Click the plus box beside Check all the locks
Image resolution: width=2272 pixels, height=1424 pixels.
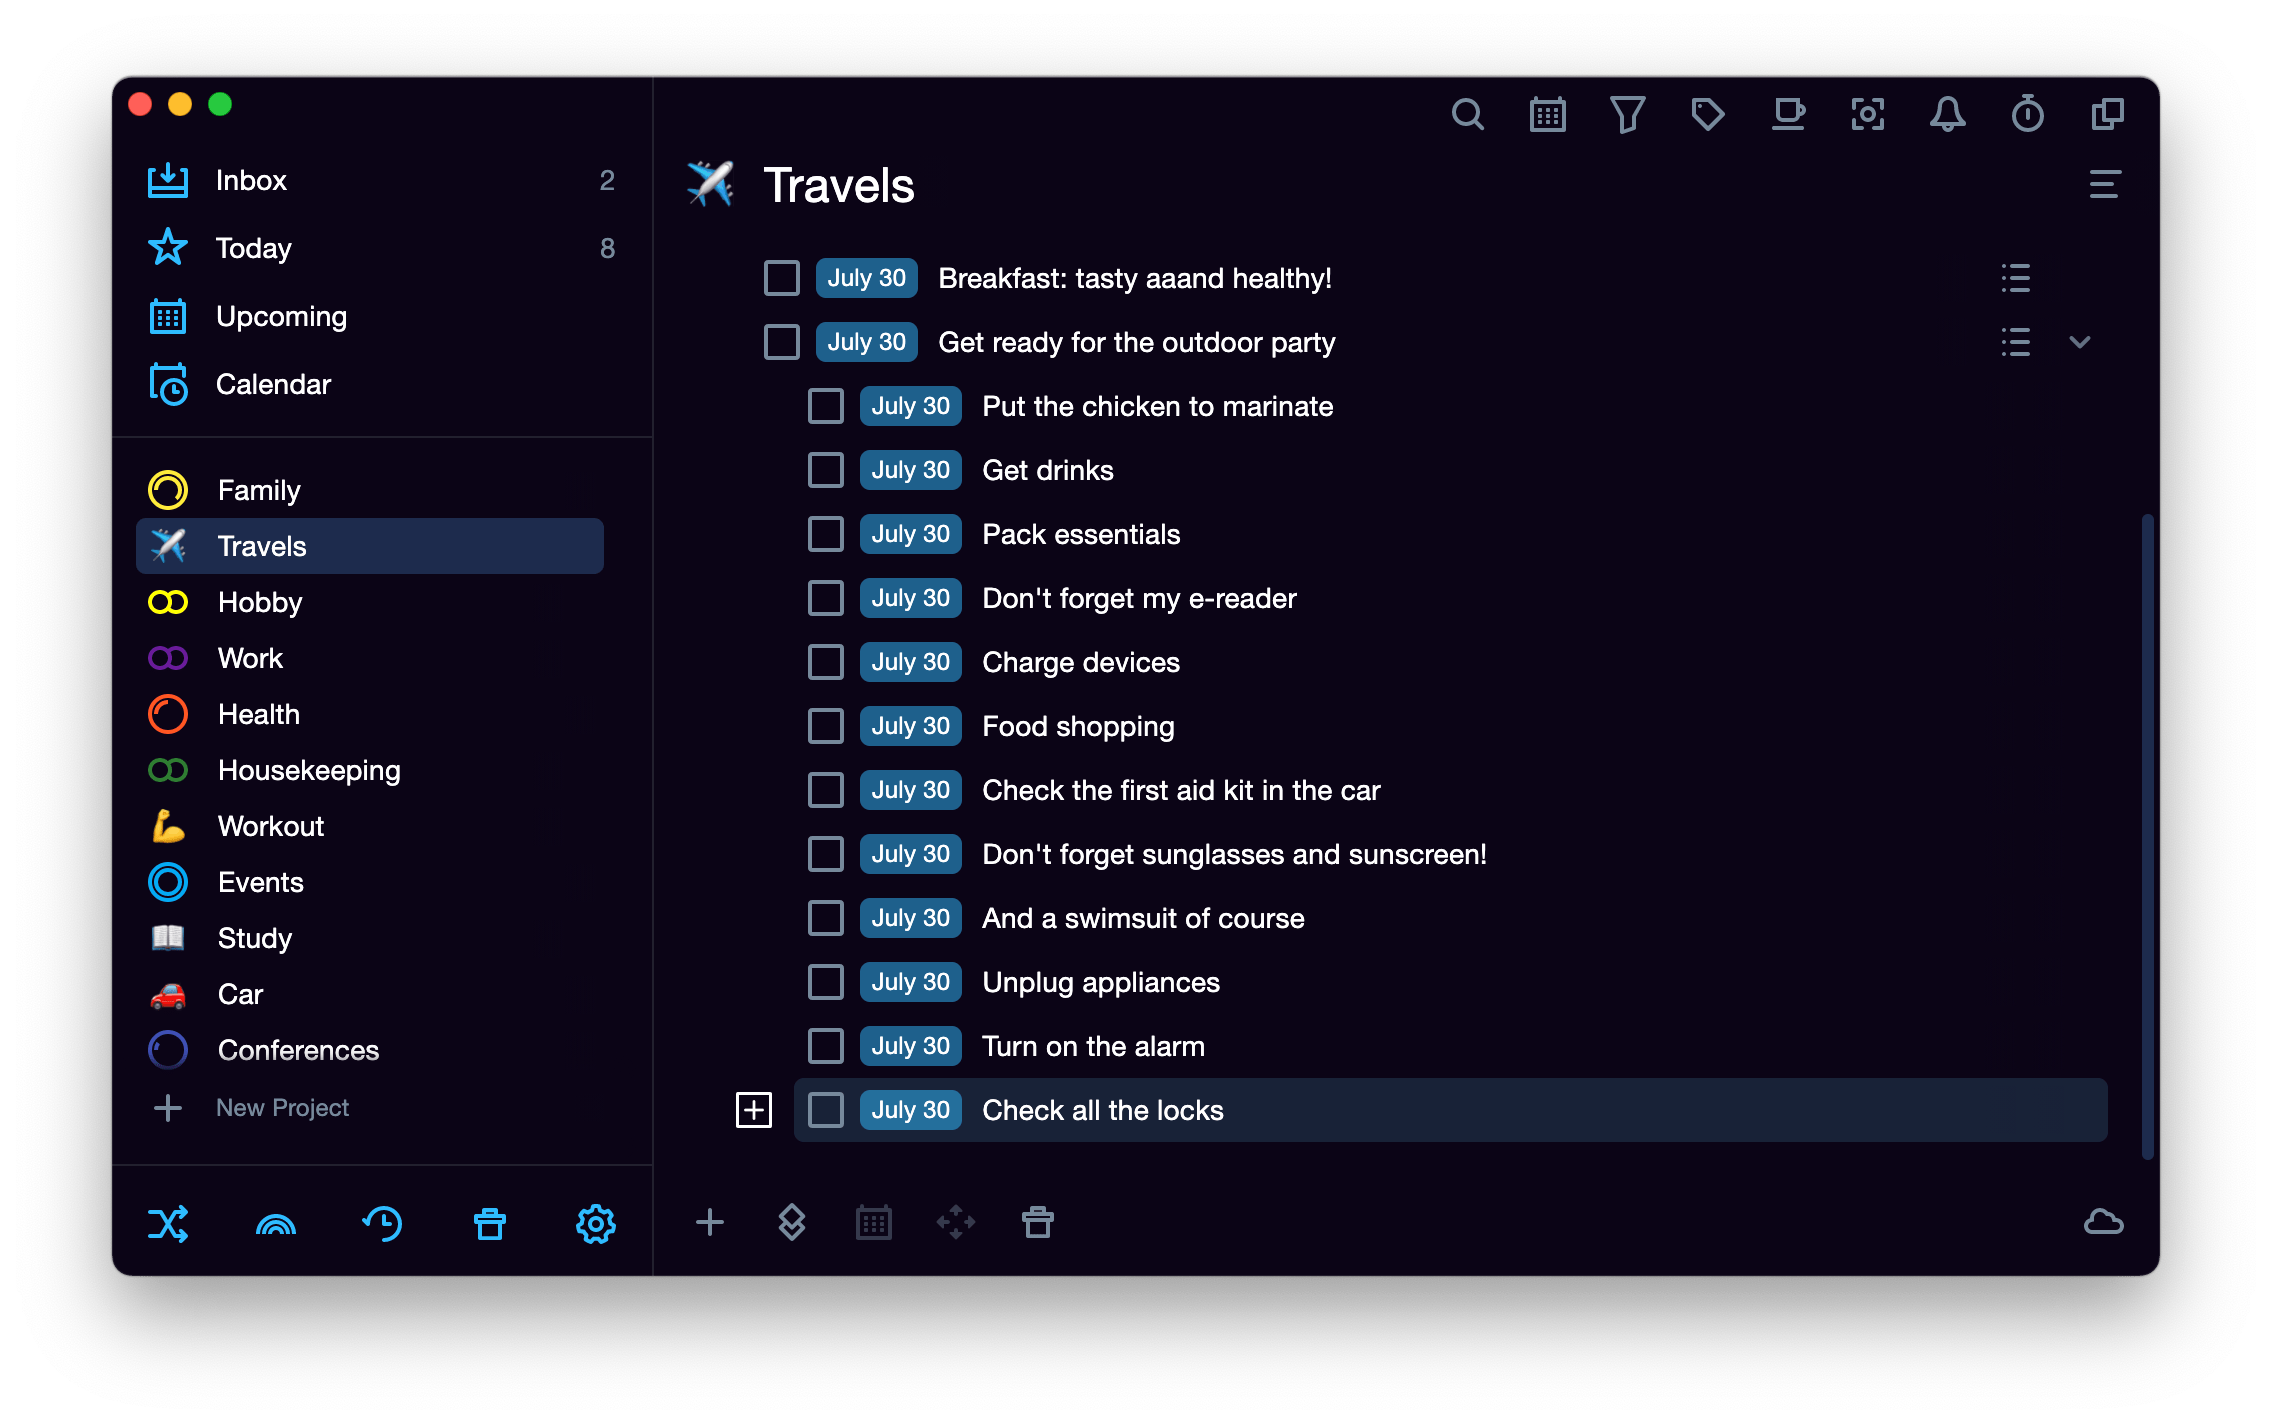754,1110
